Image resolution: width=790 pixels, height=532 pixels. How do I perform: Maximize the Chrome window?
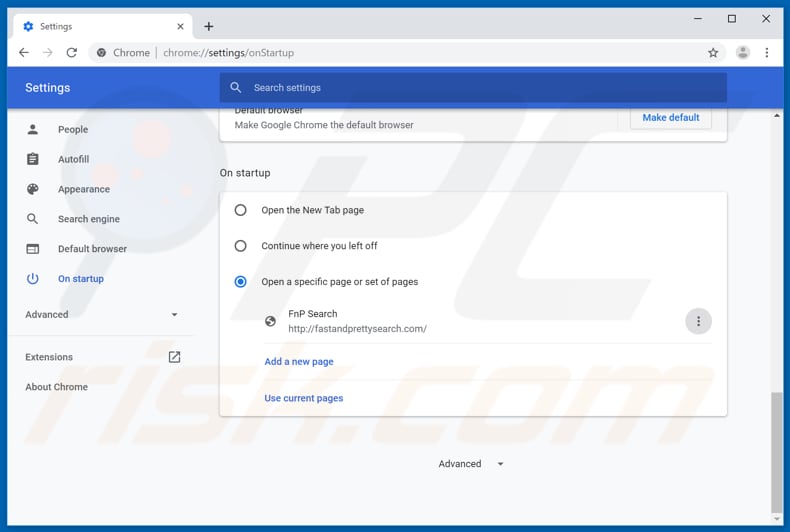click(x=732, y=19)
